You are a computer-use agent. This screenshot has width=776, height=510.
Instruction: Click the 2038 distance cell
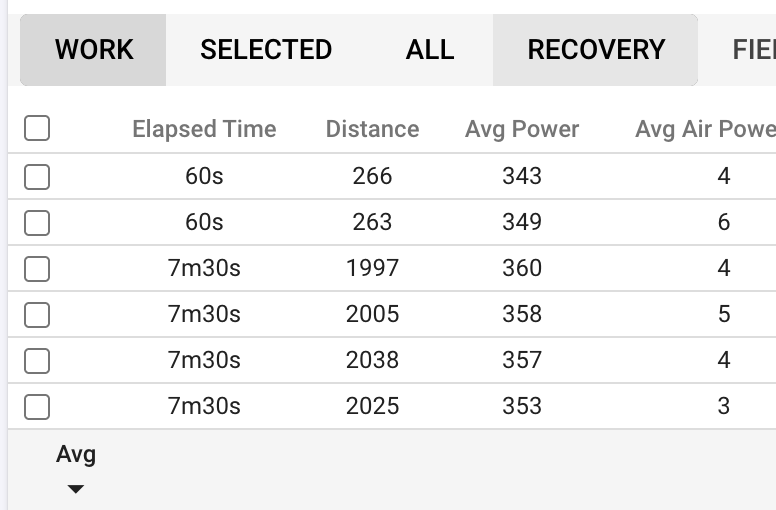[x=372, y=360]
